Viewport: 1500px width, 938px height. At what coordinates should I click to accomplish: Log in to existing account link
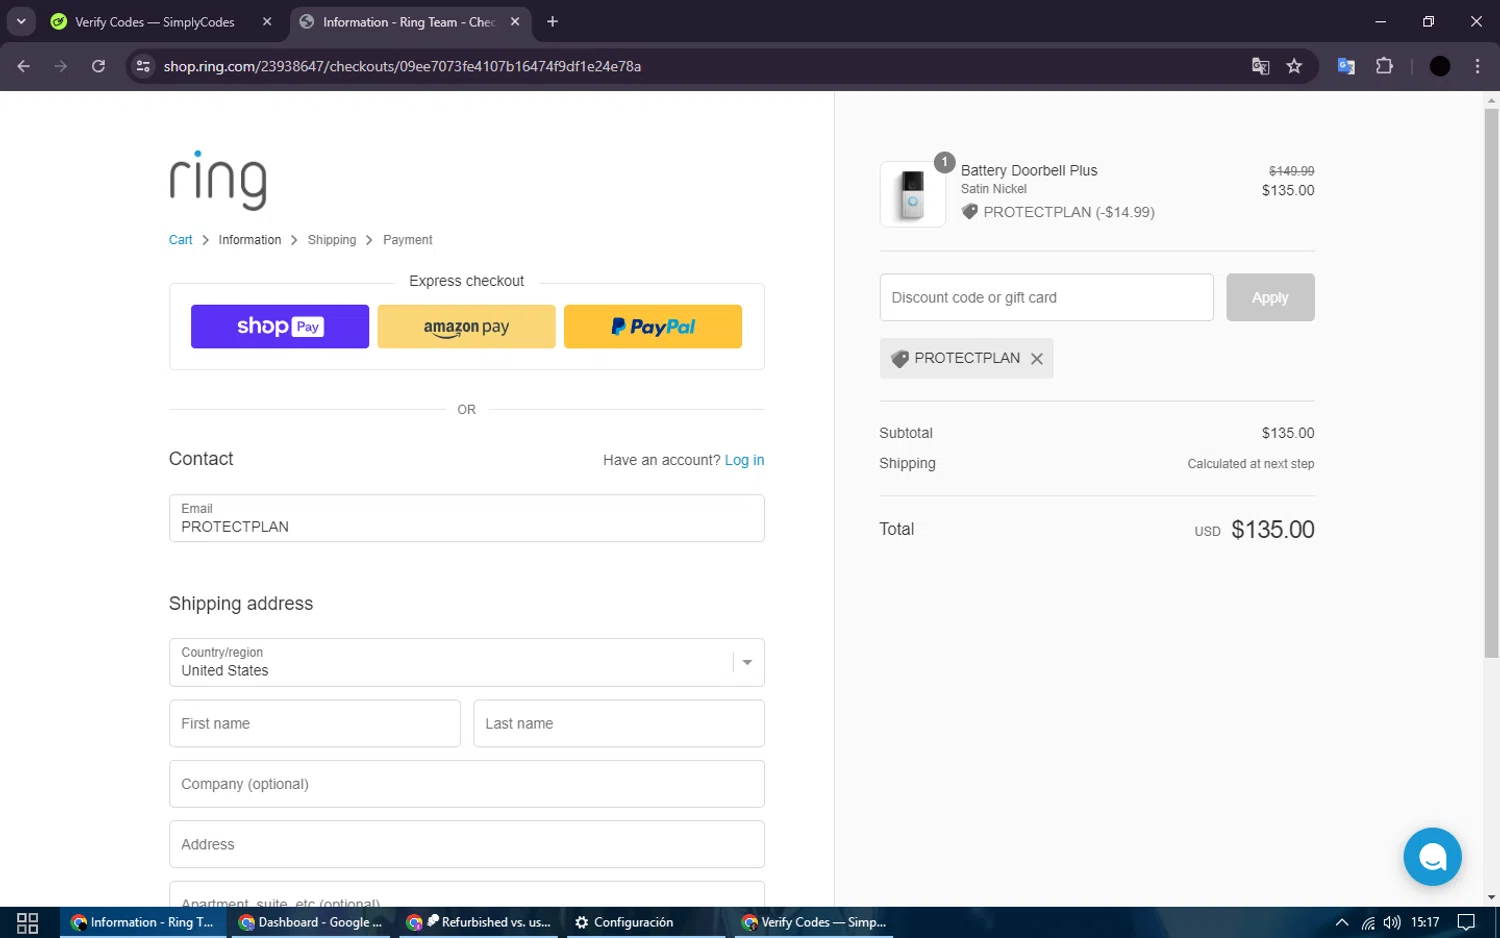click(744, 460)
